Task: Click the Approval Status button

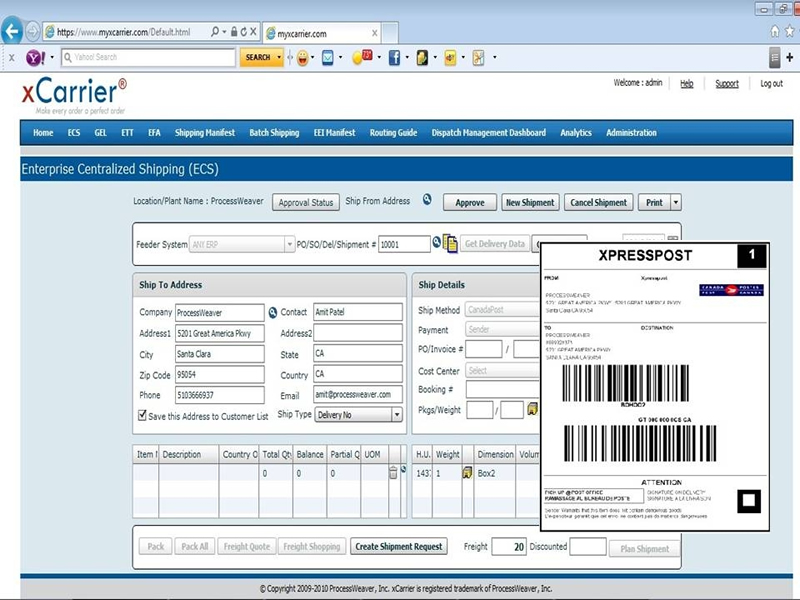Action: coord(306,203)
